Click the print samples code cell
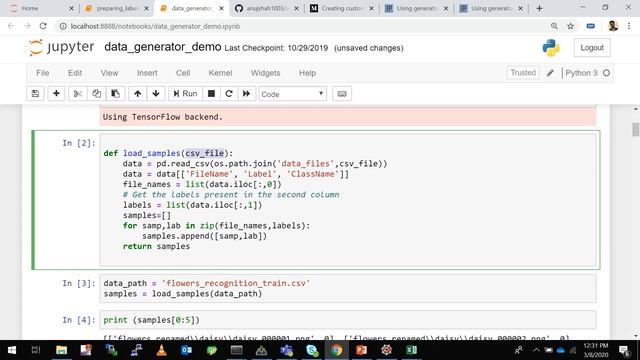Viewport: 640px width, 360px height. point(348,320)
